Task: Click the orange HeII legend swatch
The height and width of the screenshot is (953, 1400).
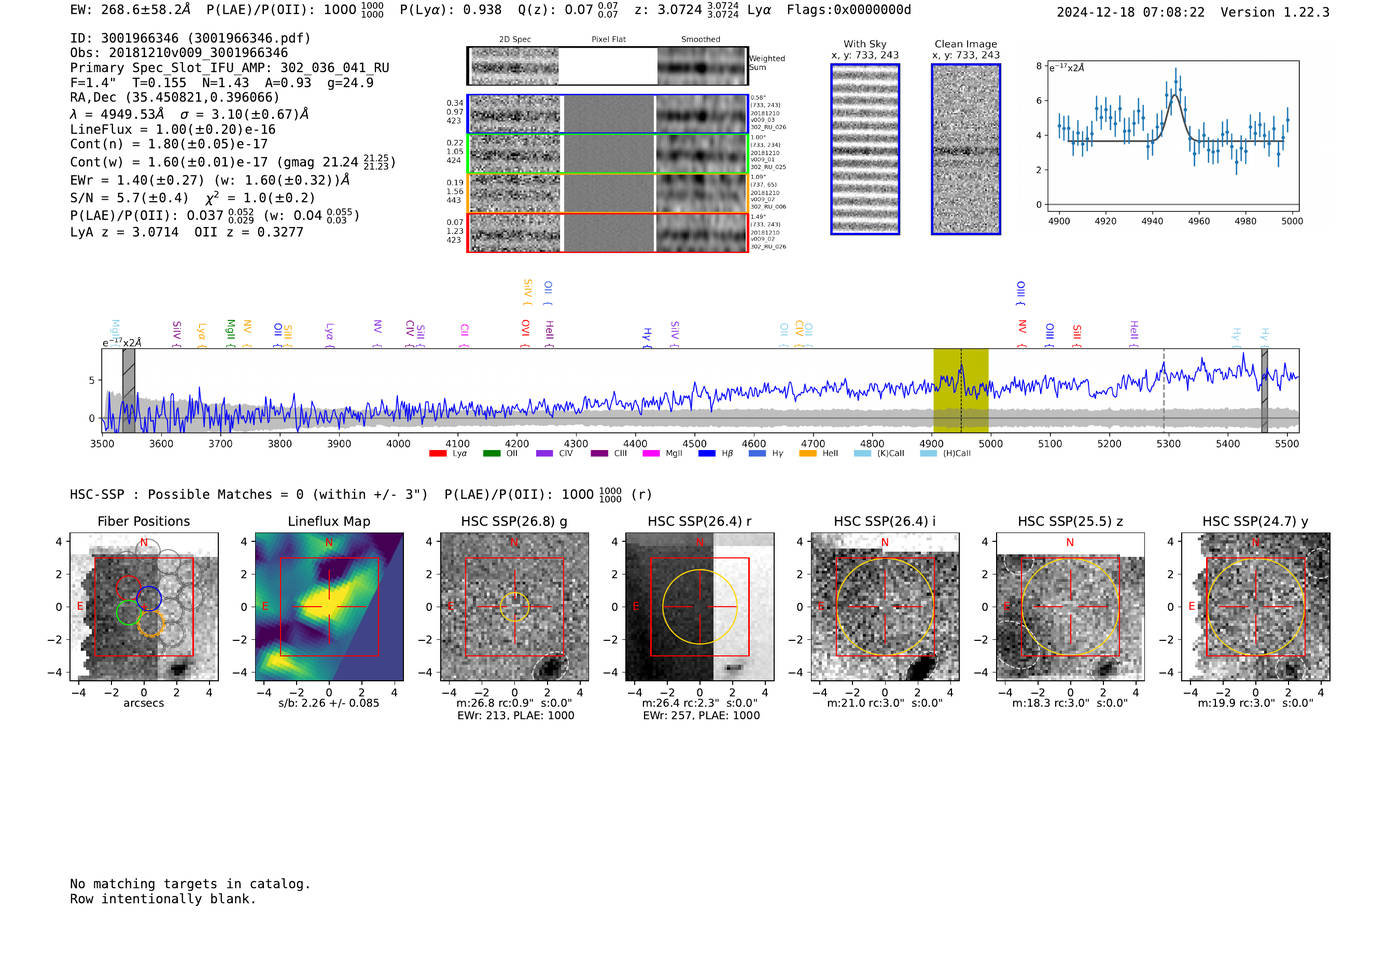Action: (807, 454)
